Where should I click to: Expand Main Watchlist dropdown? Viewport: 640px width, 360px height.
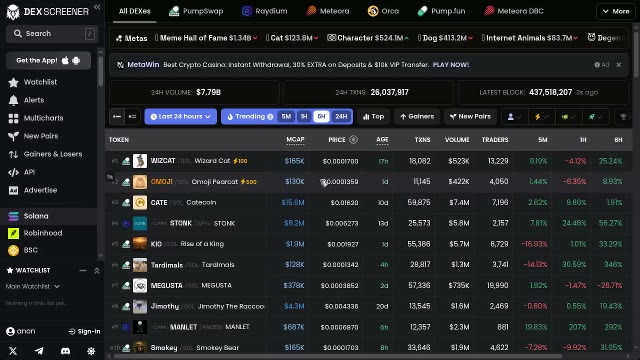[x=33, y=287]
